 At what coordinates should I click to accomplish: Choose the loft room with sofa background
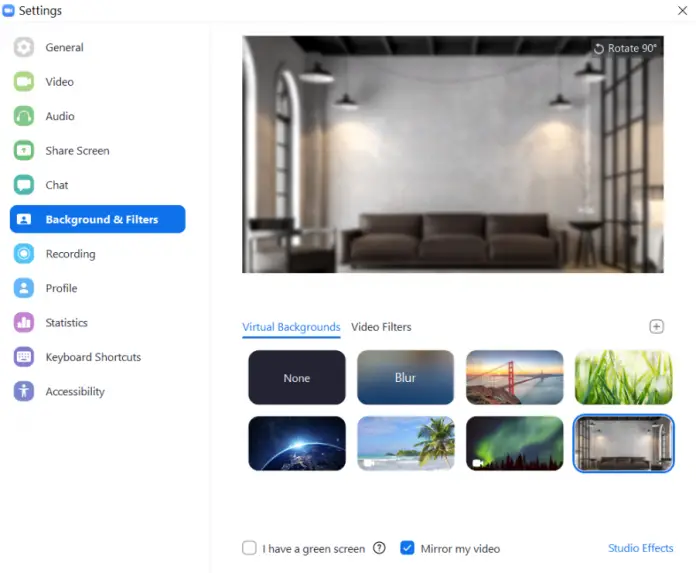pos(624,443)
